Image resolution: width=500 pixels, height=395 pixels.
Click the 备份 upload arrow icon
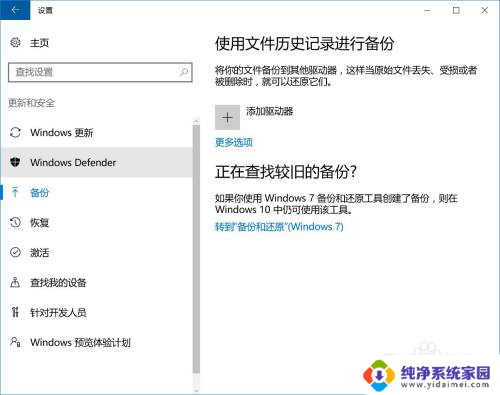15,192
